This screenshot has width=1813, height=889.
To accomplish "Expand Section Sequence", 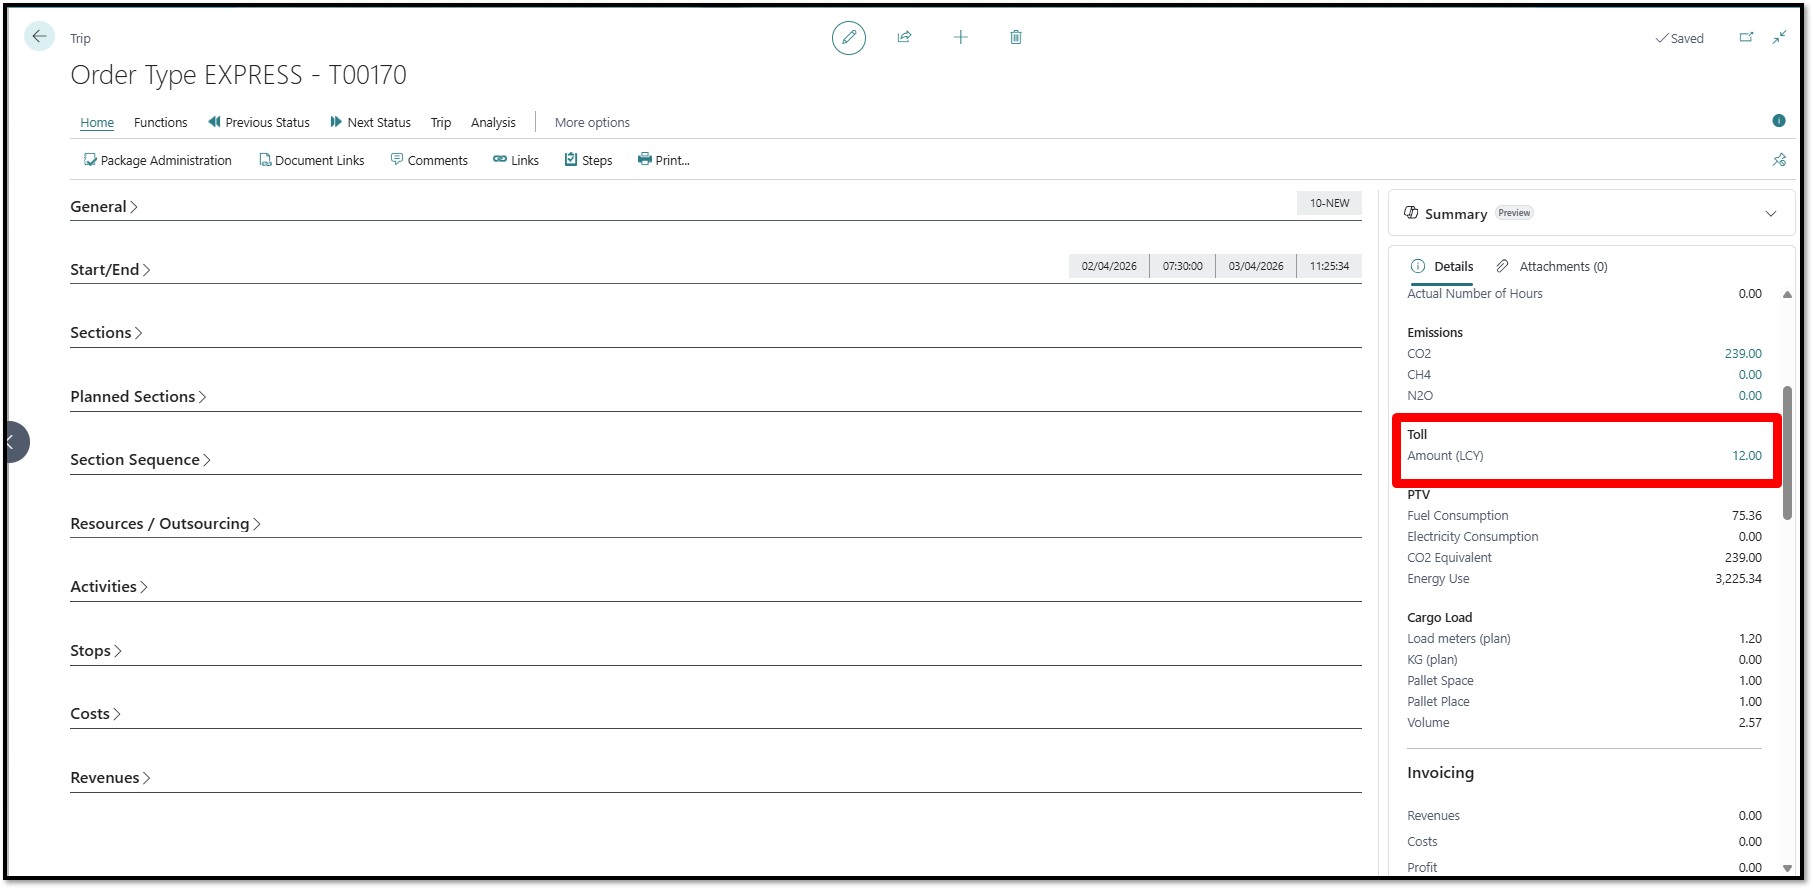I will pos(140,460).
